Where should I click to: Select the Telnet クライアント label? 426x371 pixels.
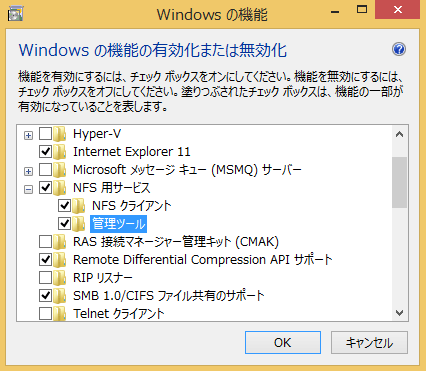pyautogui.click(x=119, y=314)
